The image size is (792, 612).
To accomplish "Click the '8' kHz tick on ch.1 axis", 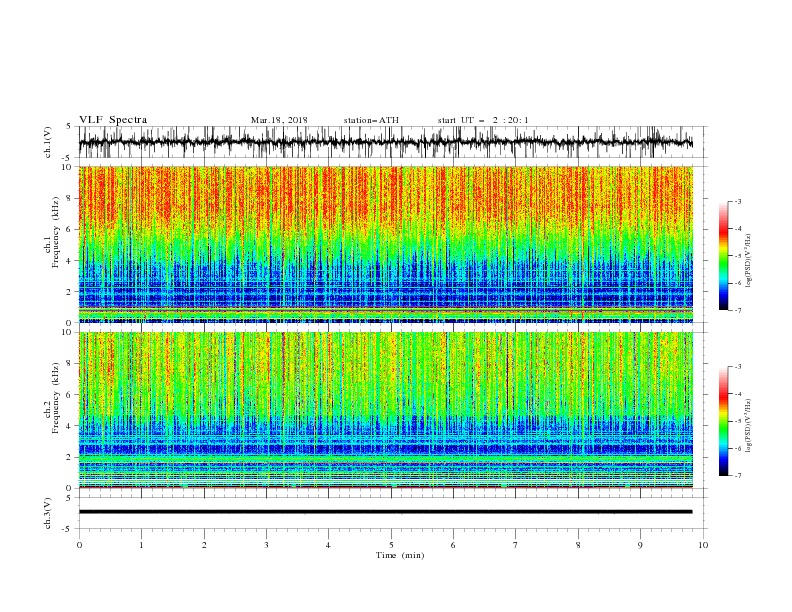I will click(x=70, y=198).
